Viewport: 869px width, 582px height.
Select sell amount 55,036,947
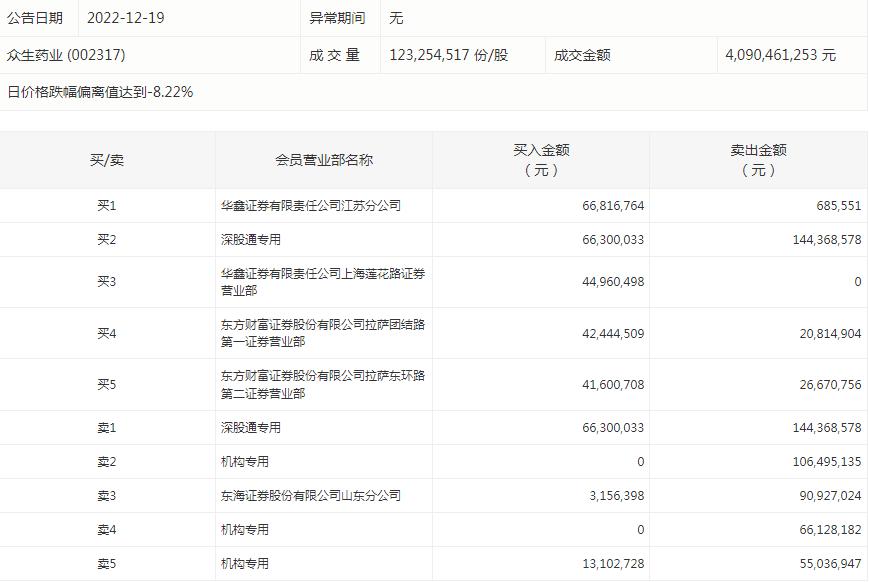pos(830,564)
